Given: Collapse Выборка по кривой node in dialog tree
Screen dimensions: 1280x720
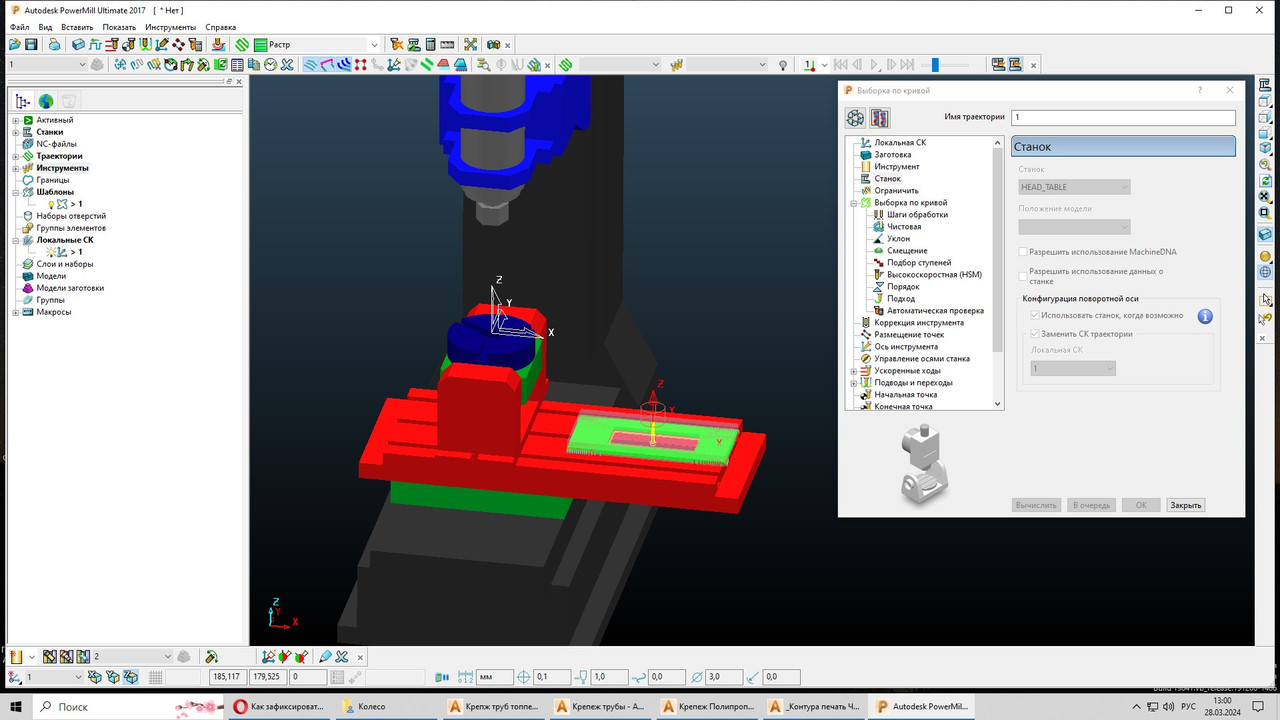Looking at the screenshot, I should [854, 203].
